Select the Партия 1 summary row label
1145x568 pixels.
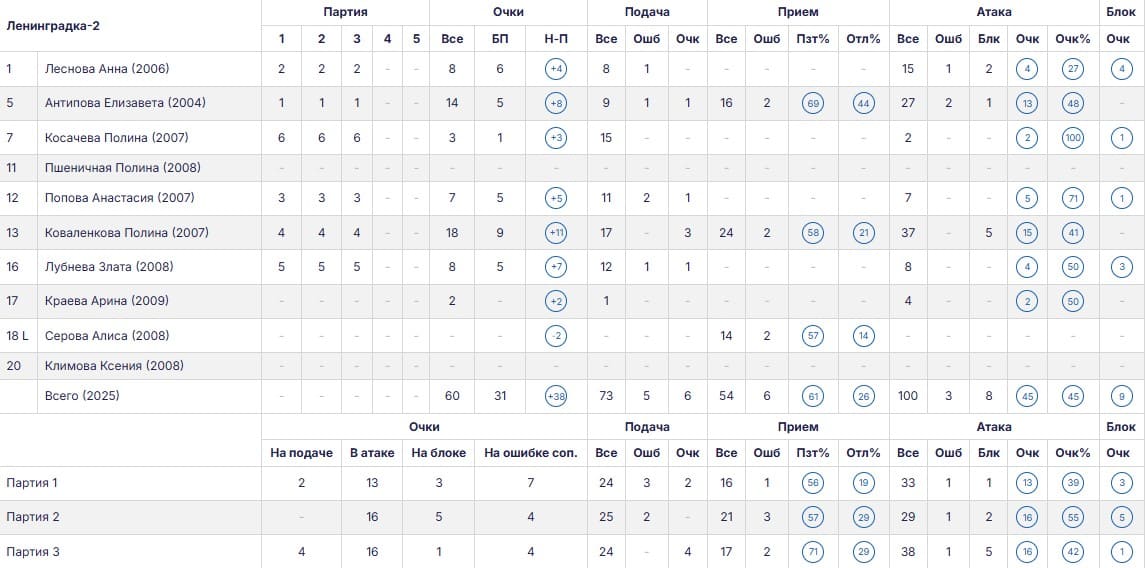[32, 483]
